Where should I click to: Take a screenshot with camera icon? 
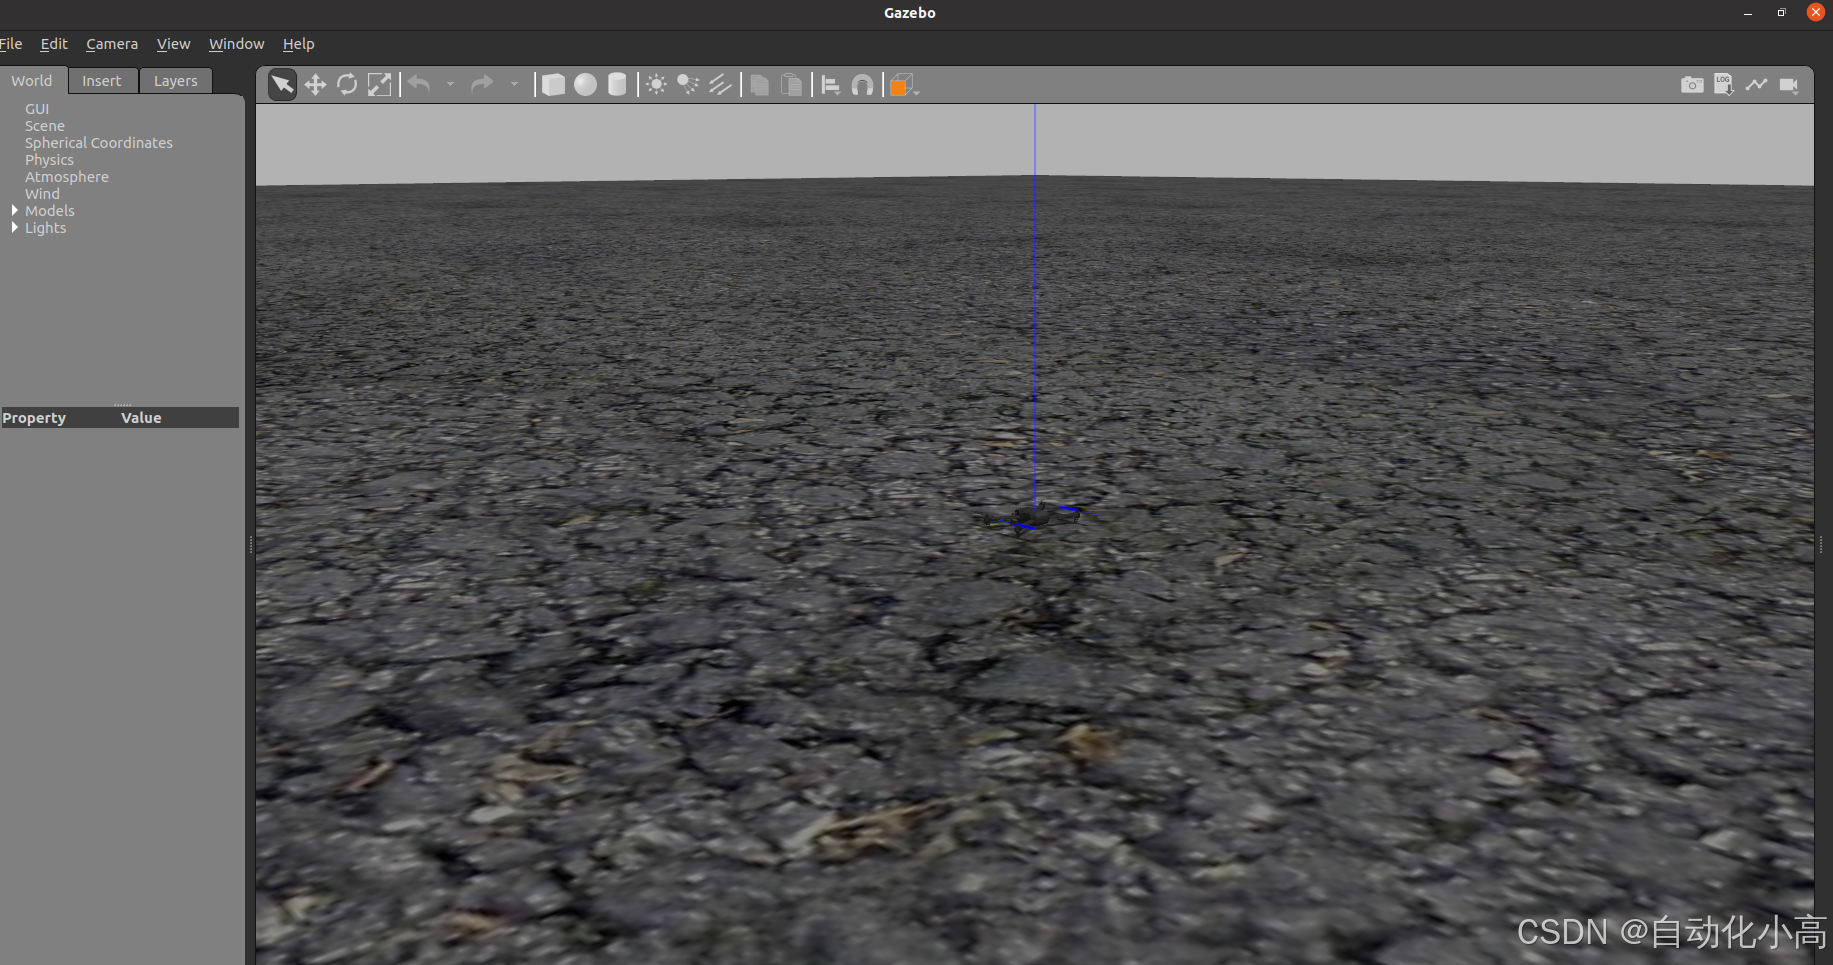[1692, 85]
